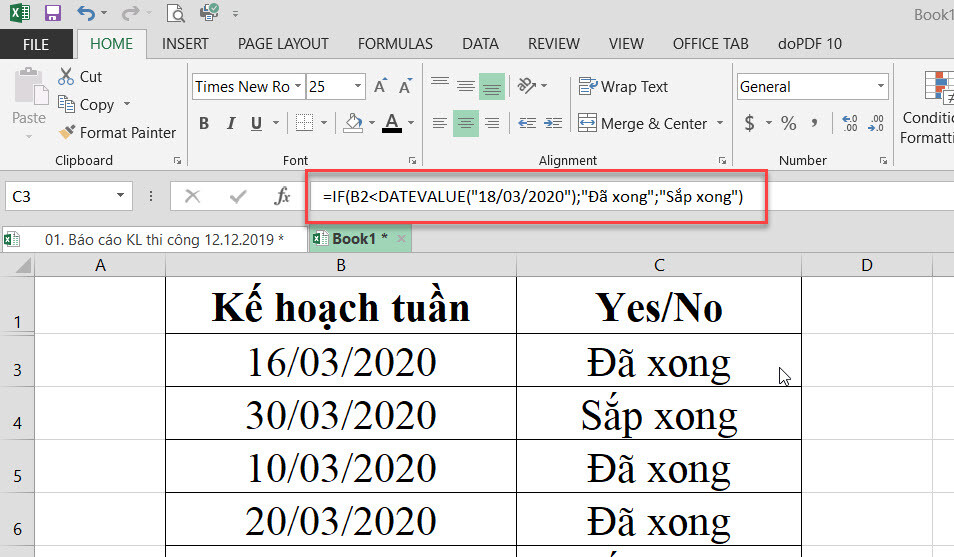Open the font name dropdown
954x557 pixels.
click(x=298, y=86)
